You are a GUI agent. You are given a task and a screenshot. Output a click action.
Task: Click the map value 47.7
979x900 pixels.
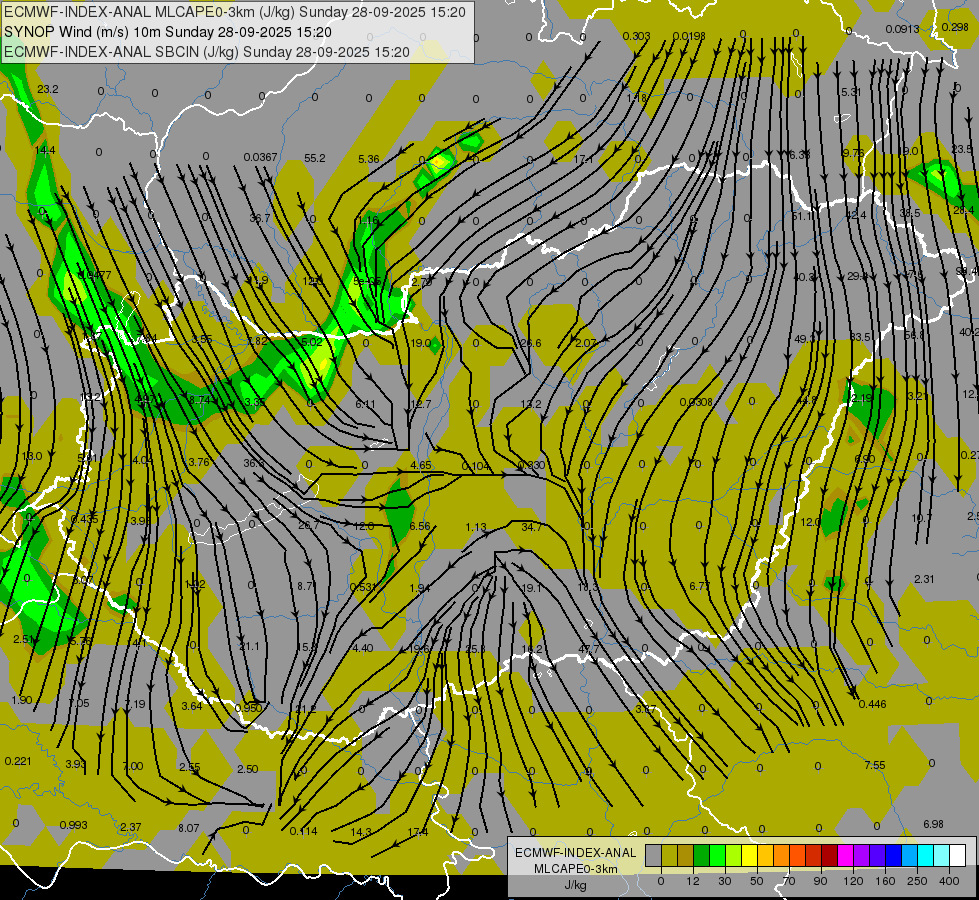[x=589, y=648]
